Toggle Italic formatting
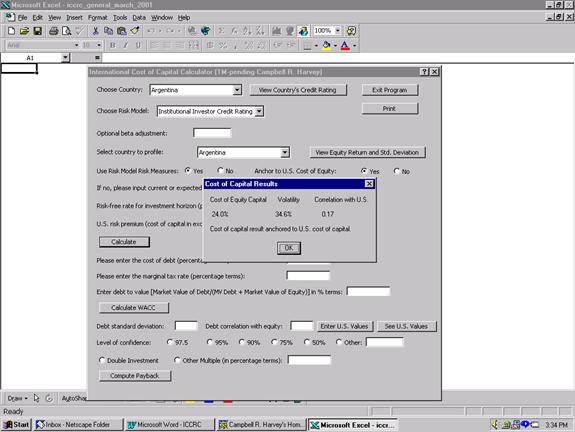Screen dimensions: 575x432 point(125,45)
